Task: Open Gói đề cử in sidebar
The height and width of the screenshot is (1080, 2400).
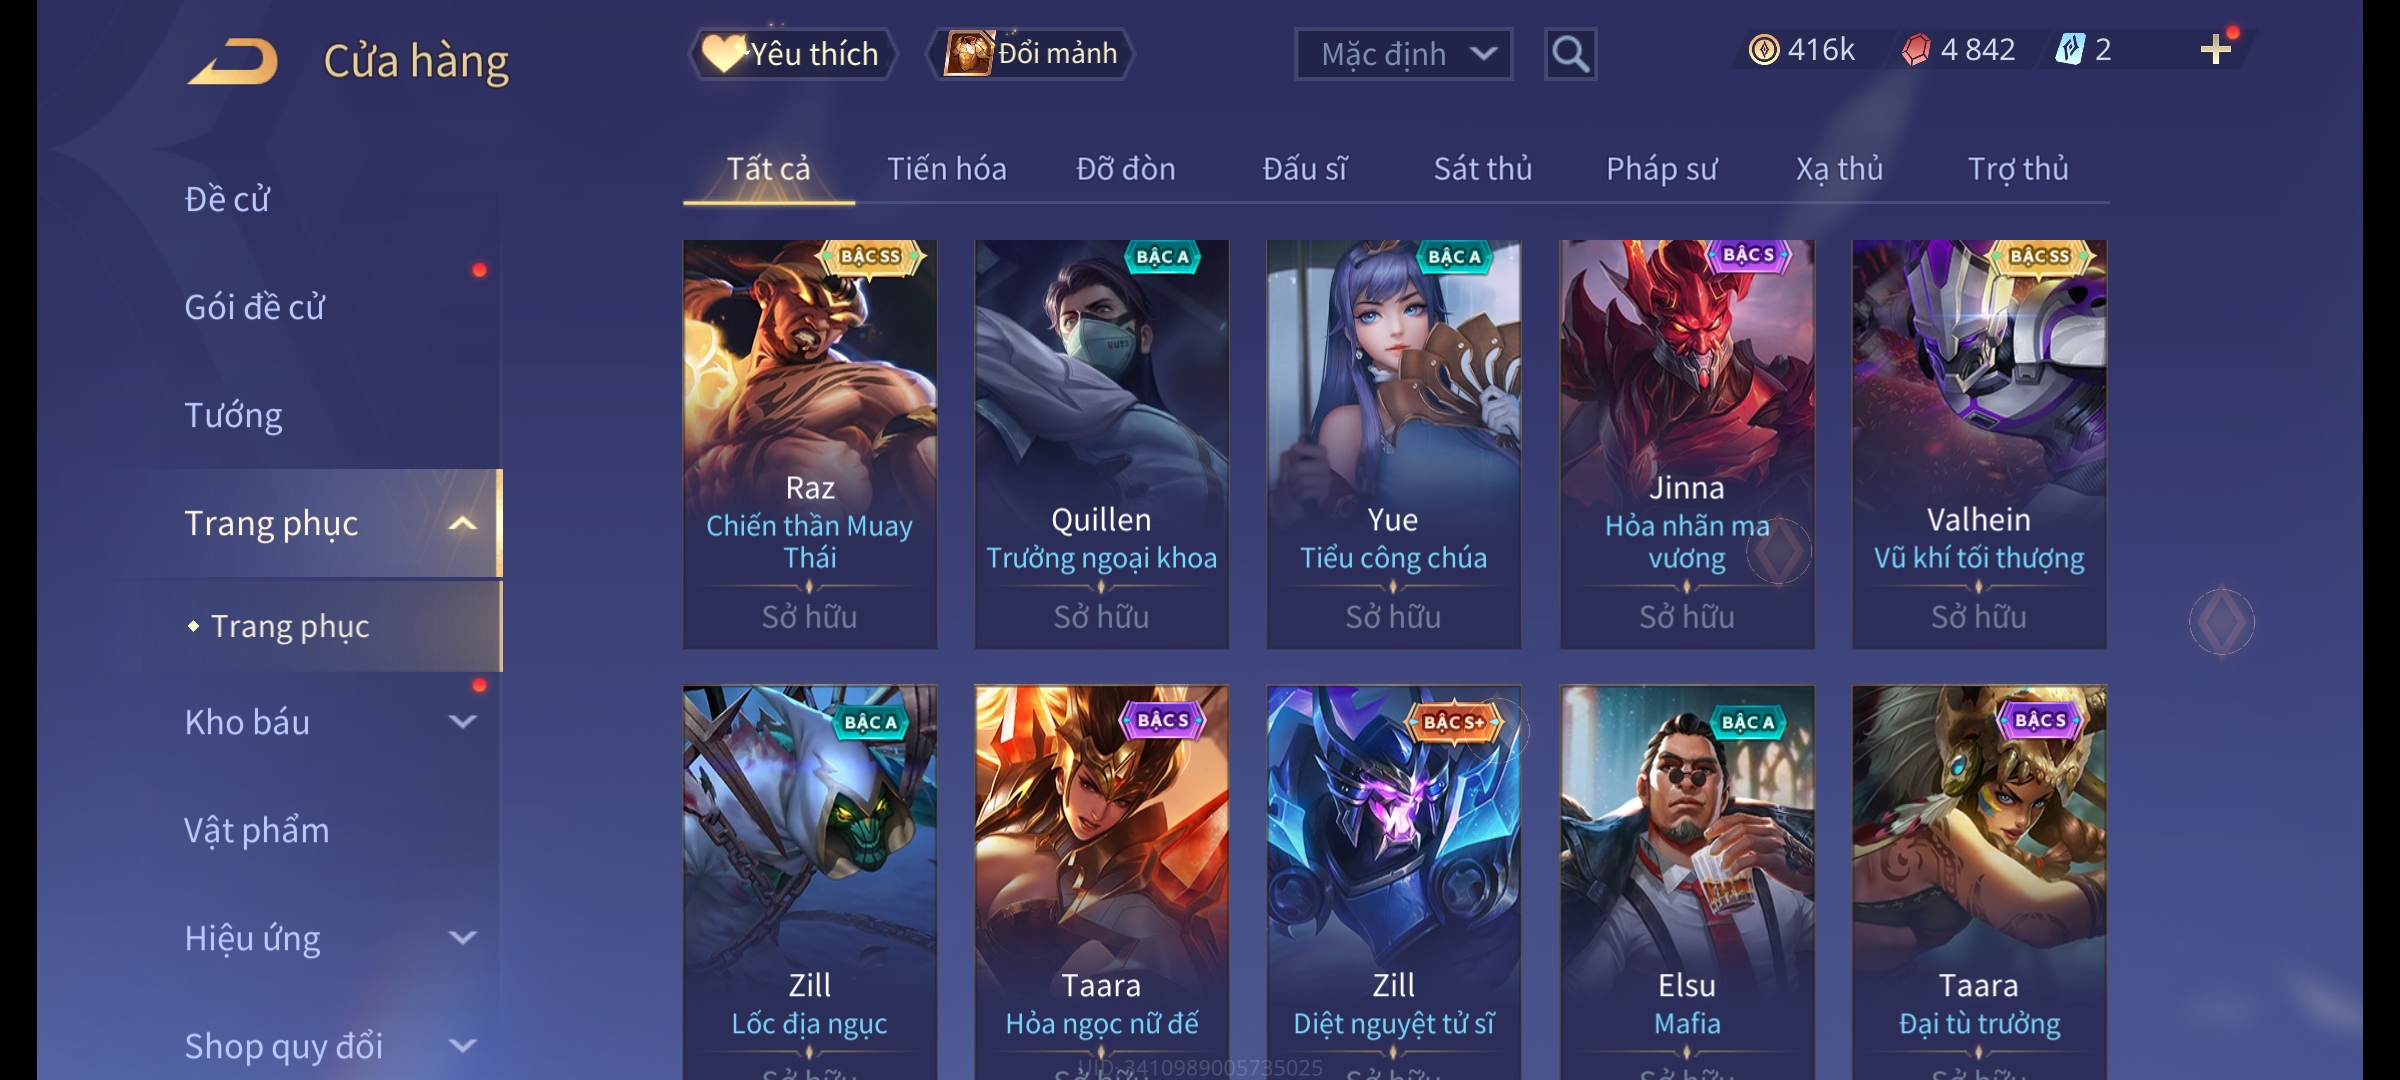Action: 254,307
